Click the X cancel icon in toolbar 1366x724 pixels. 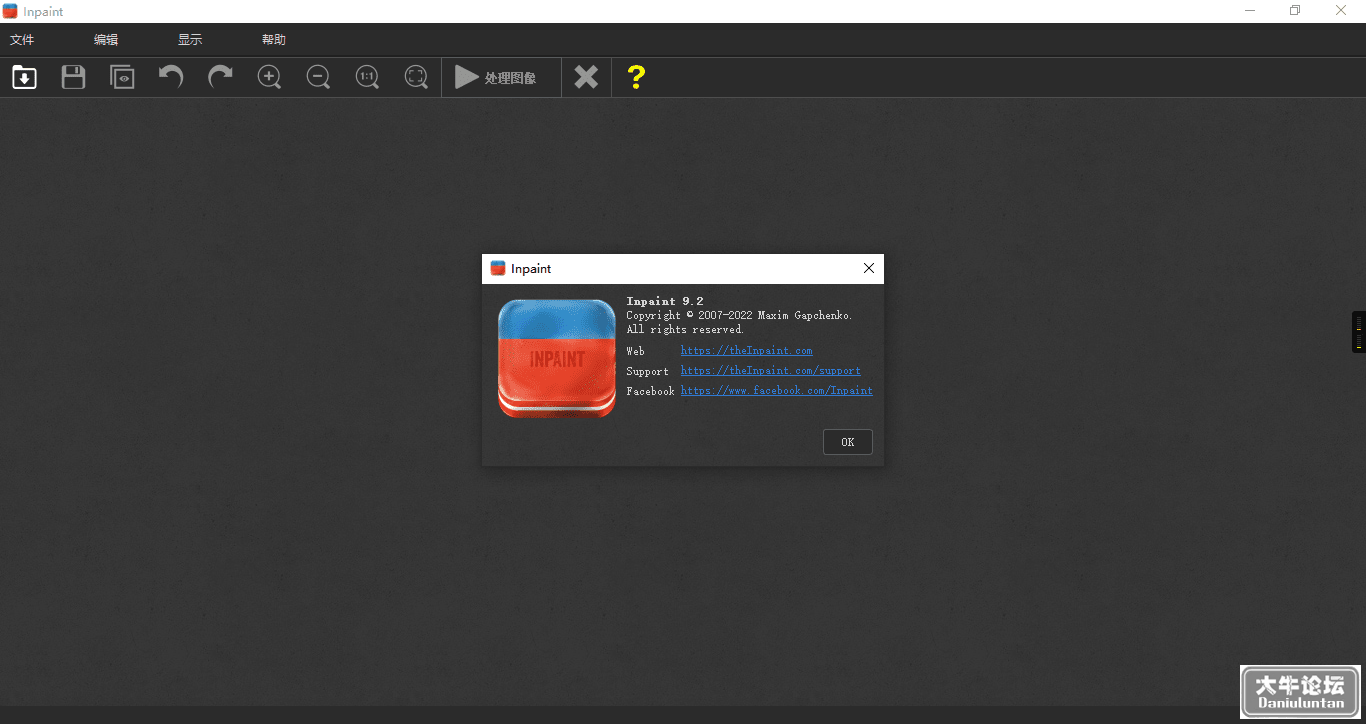pyautogui.click(x=586, y=77)
